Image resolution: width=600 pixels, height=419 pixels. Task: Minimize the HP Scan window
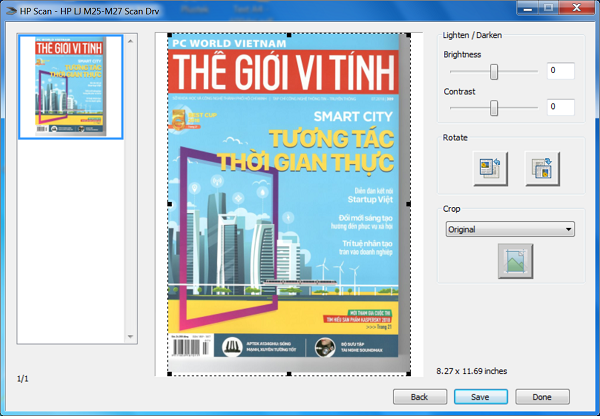(x=528, y=8)
